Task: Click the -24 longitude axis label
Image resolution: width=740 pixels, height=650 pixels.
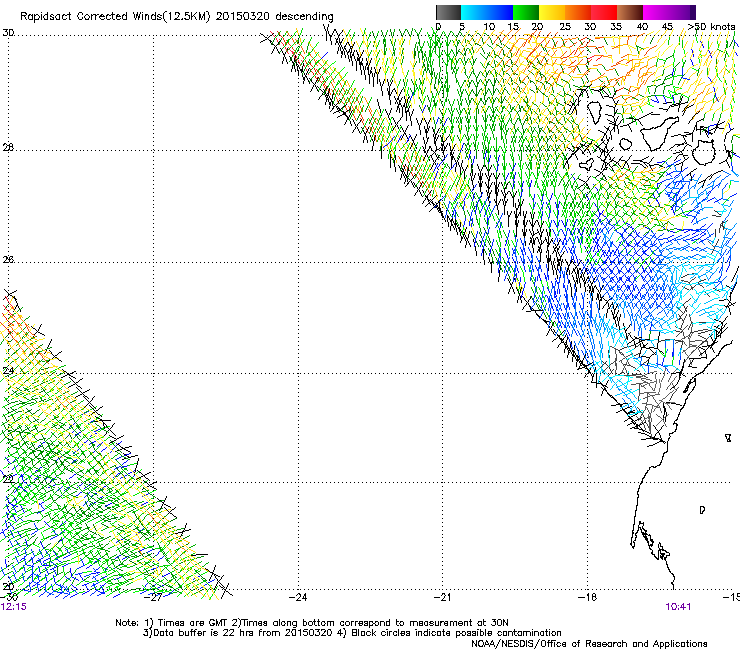Action: coord(298,597)
